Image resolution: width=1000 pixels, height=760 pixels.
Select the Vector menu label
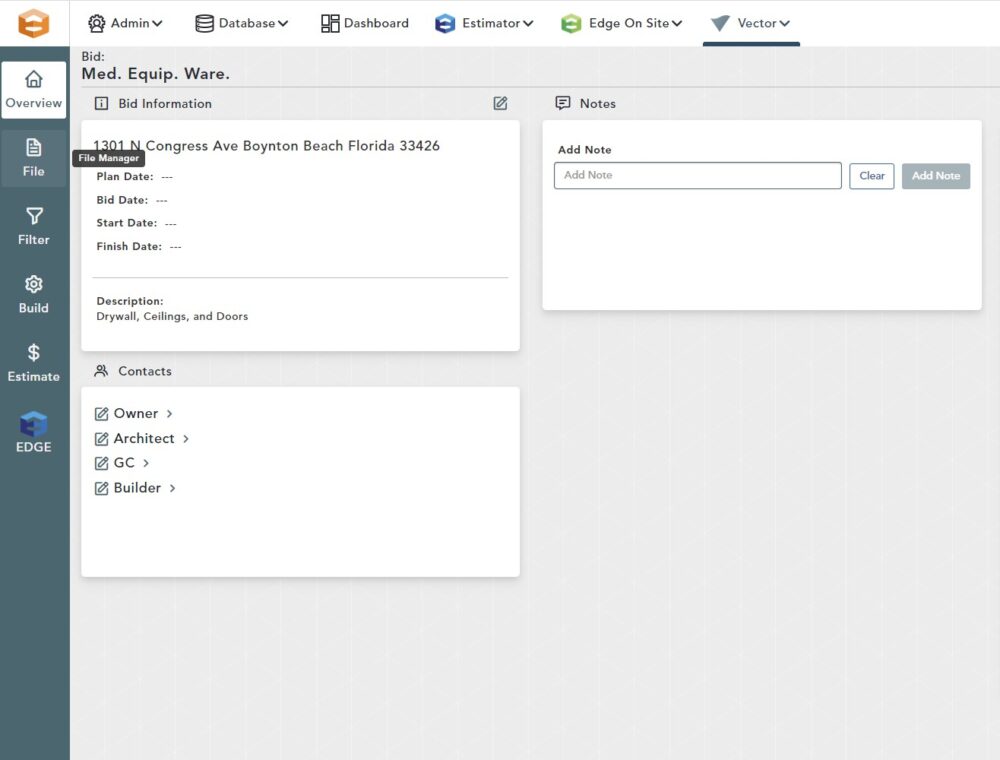click(757, 23)
